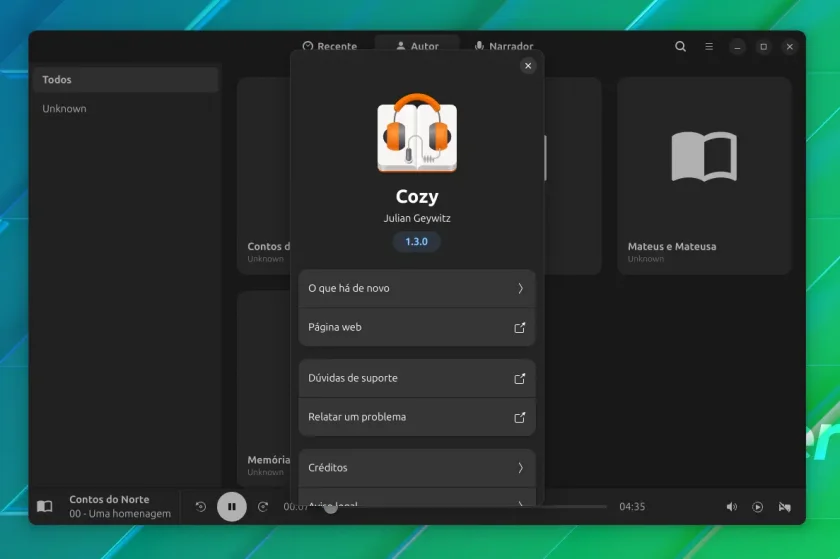Open Página web external link icon
This screenshot has width=840, height=559.
pyautogui.click(x=520, y=327)
